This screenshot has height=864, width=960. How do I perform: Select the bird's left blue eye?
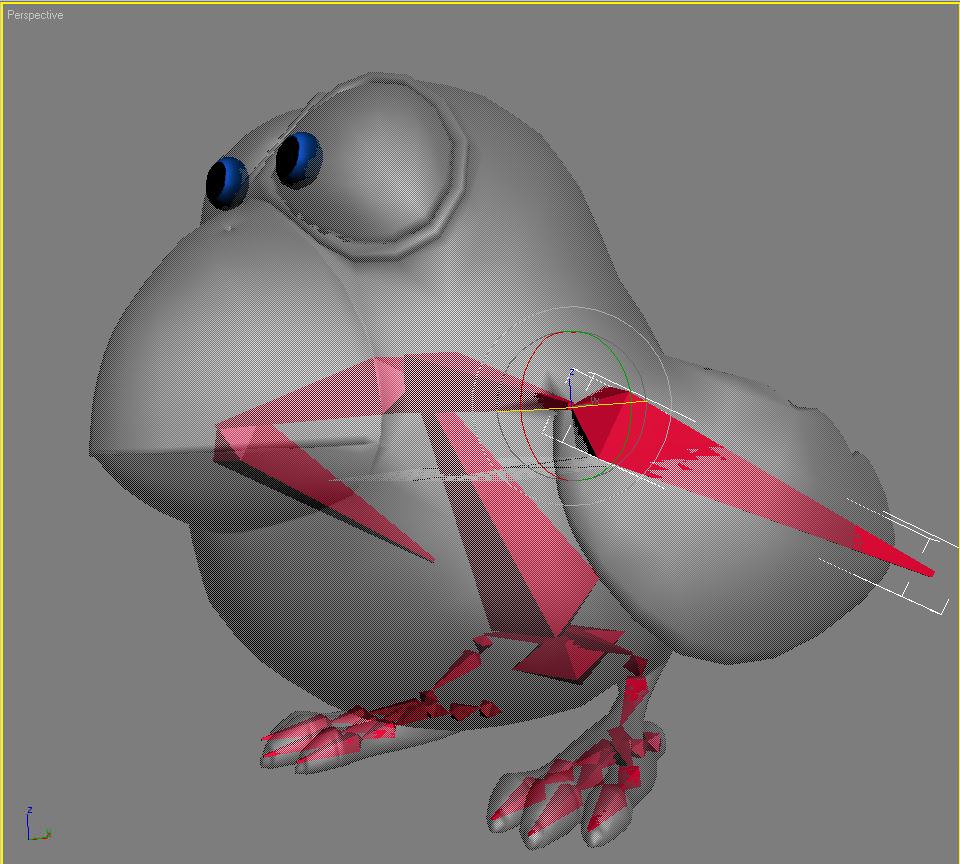pyautogui.click(x=227, y=182)
